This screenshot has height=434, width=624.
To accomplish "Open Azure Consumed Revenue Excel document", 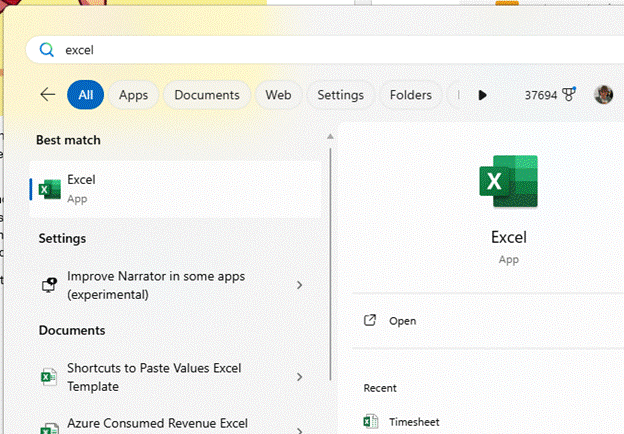I will tap(175, 424).
